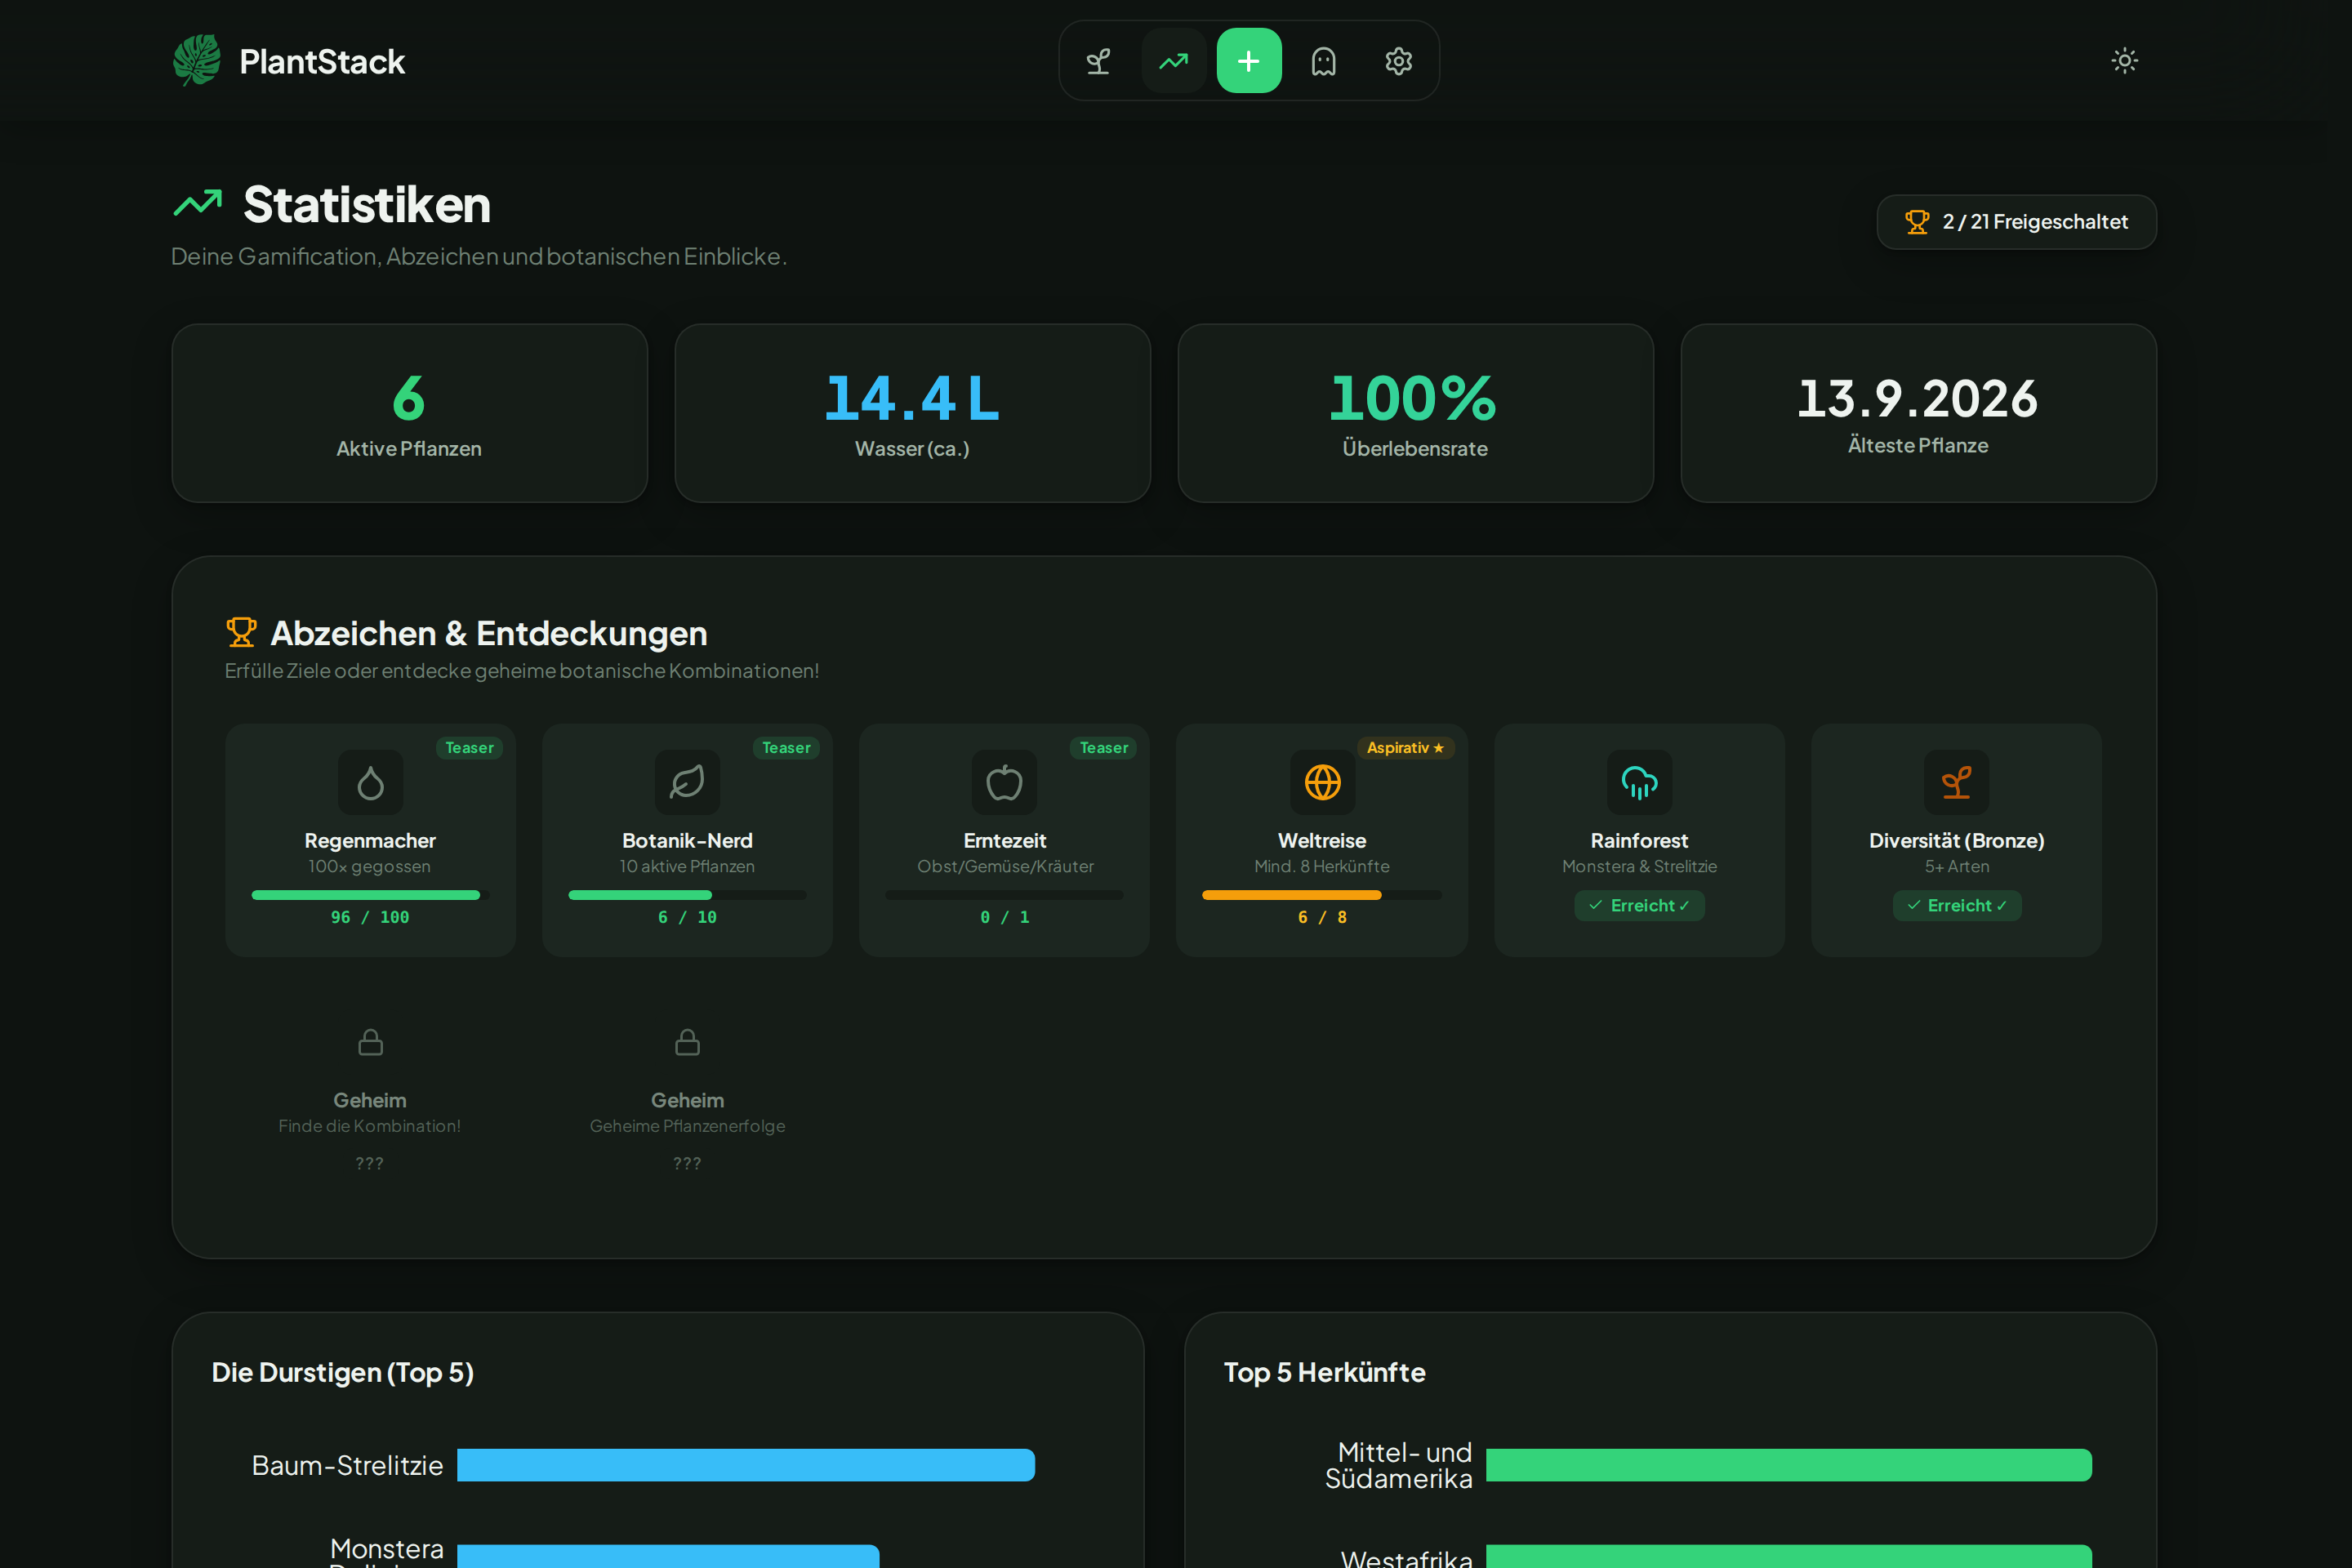This screenshot has width=2352, height=1568.
Task: Select the Älteste Pflanze 13.9.2026 card
Action: [1918, 413]
